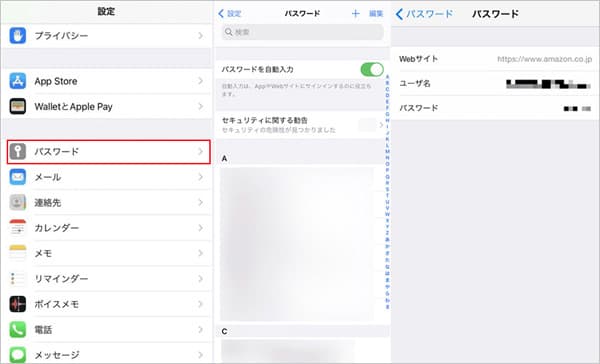Tap the パスワード value row in detail
Screen dimensions: 600x364
495,108
